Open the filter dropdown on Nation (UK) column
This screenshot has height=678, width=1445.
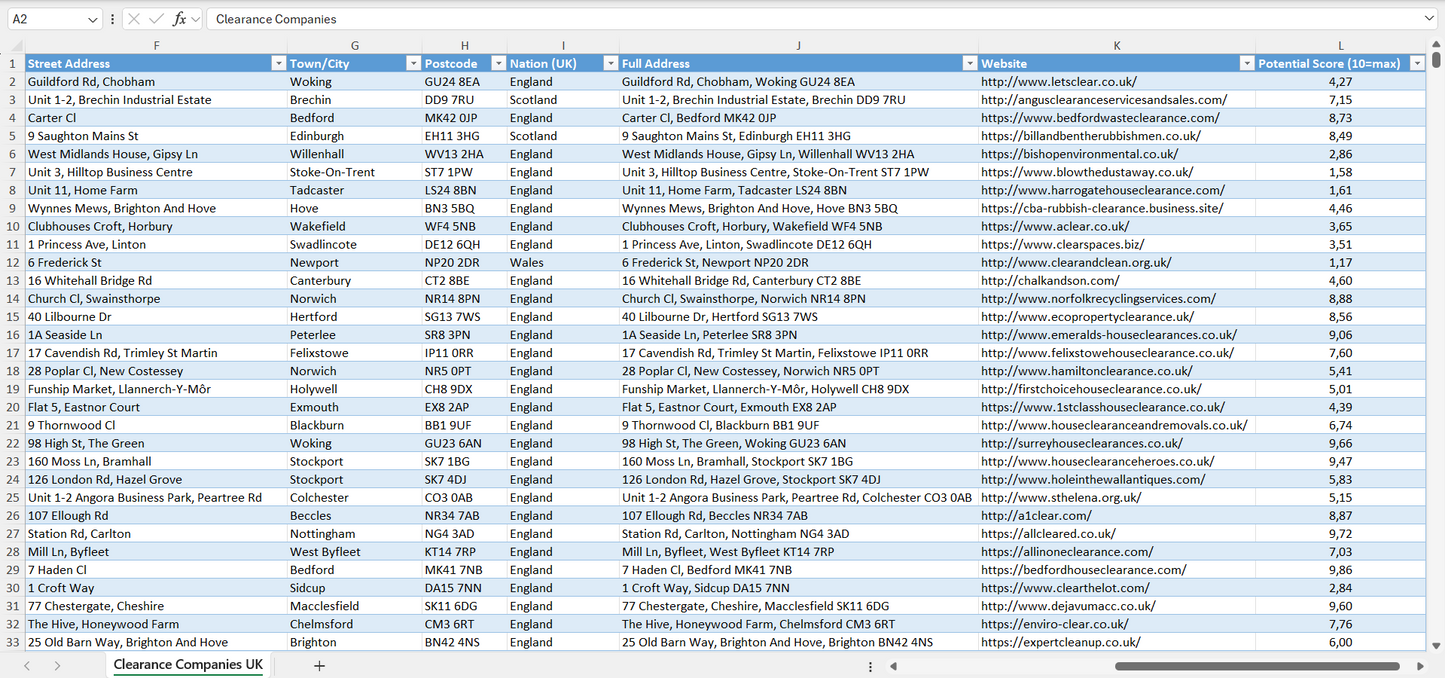coord(610,62)
